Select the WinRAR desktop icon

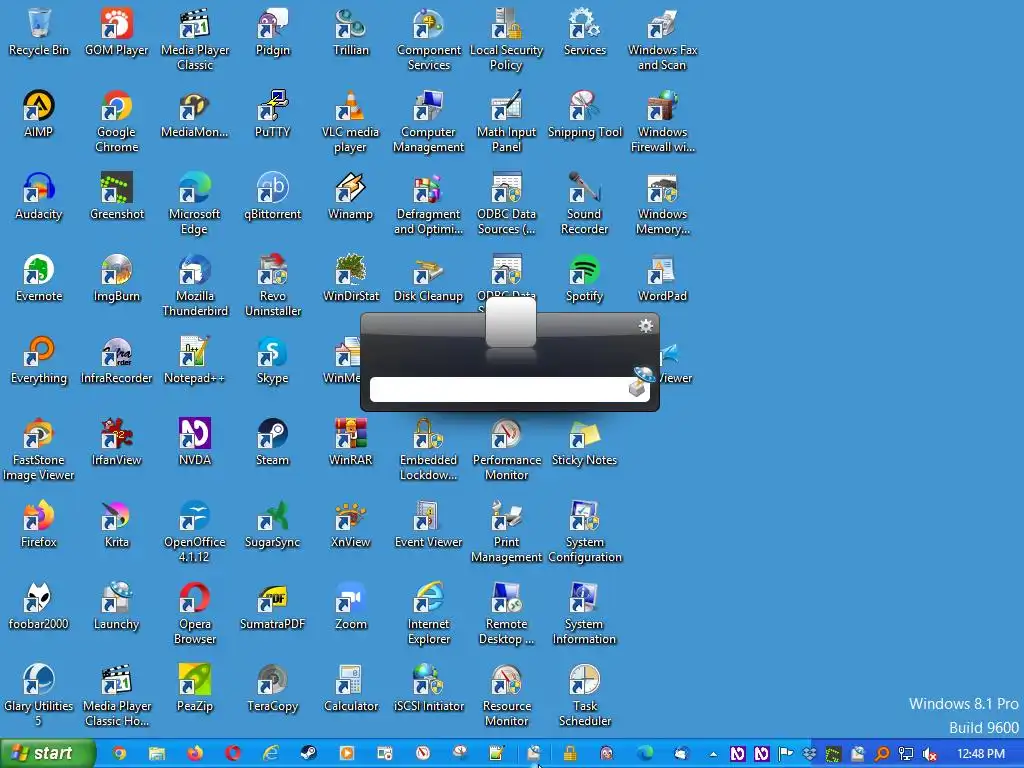[x=351, y=443]
